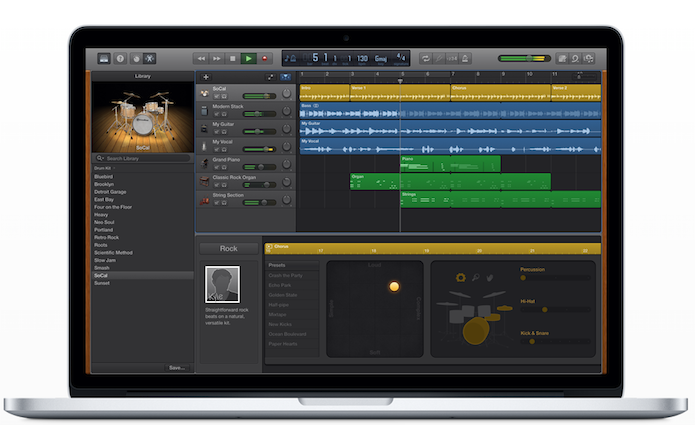Choose the Crash the Party preset
This screenshot has height=425, width=695.
tap(285, 275)
